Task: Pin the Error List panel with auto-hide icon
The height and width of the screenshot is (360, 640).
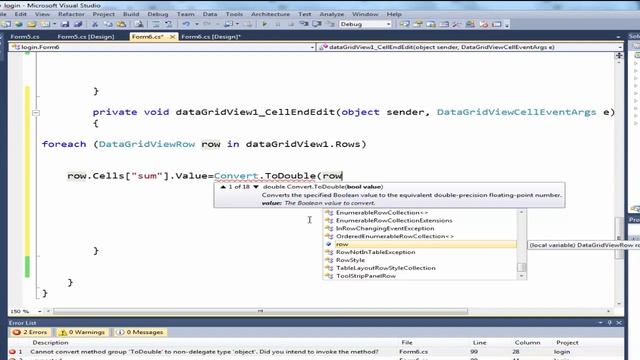Action: 609,323
